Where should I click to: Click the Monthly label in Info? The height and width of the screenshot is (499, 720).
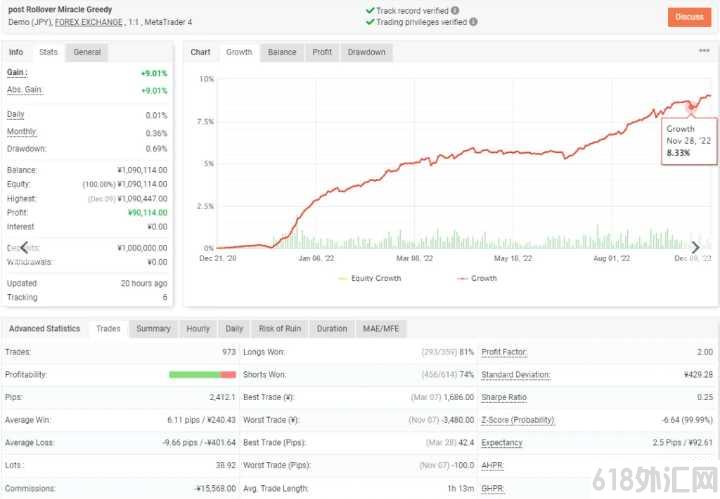[x=22, y=132]
